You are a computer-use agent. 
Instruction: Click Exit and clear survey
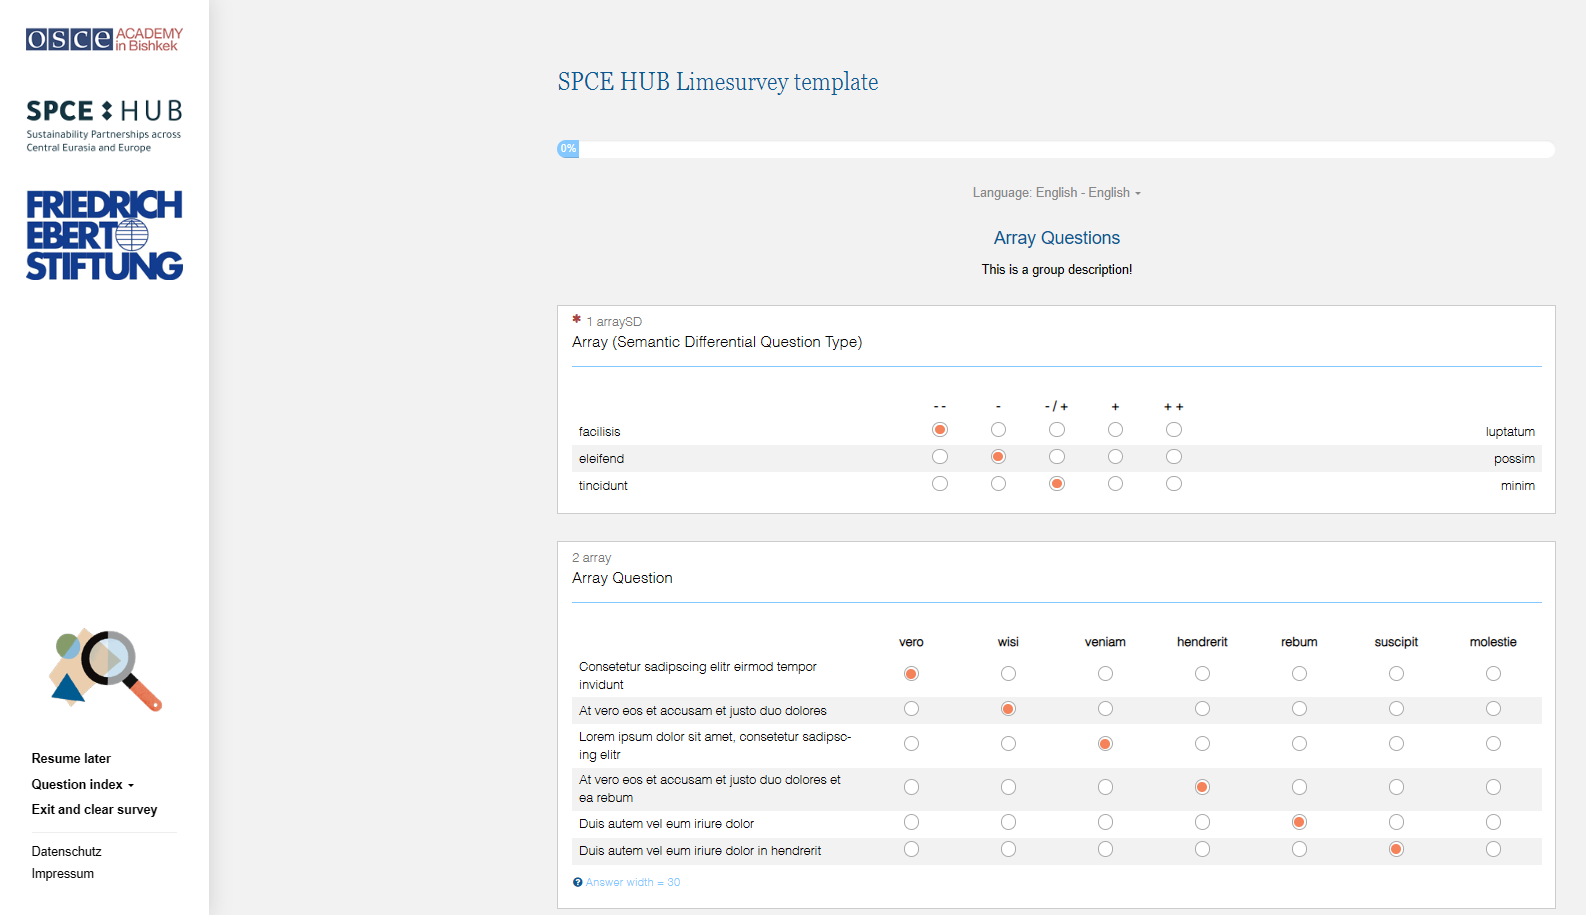tap(94, 810)
